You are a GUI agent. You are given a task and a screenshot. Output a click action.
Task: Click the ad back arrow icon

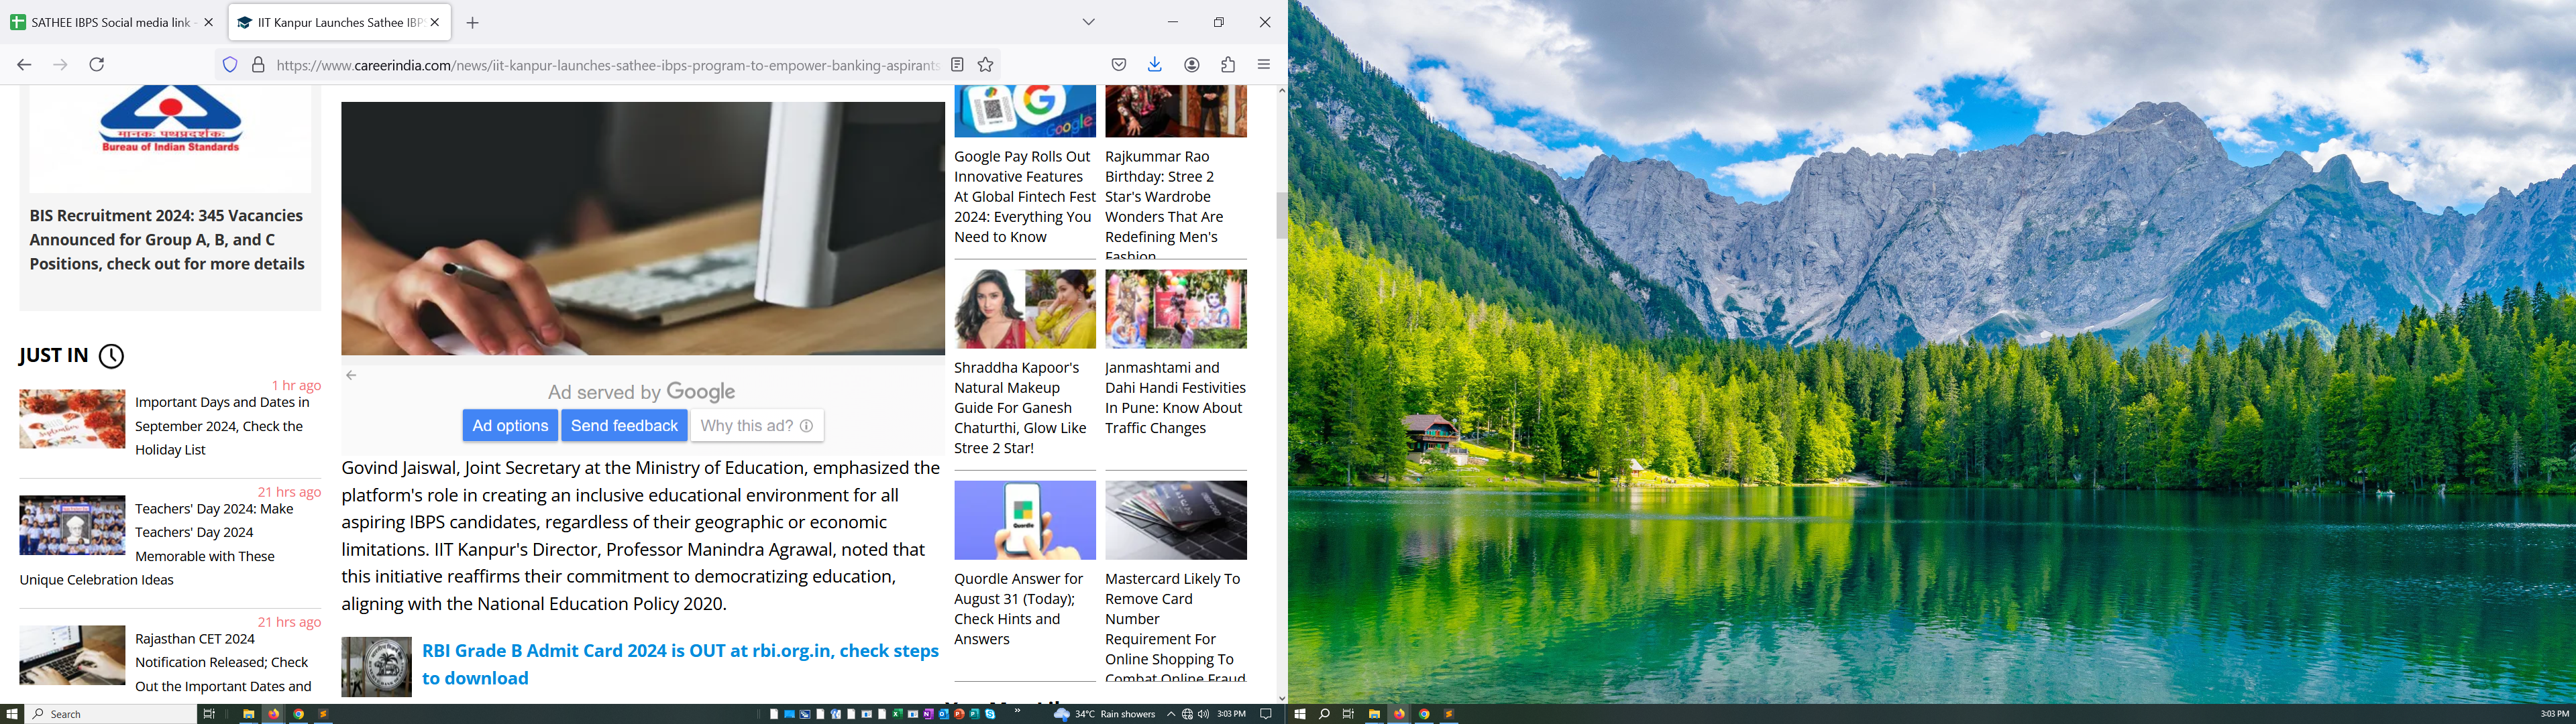click(x=351, y=376)
